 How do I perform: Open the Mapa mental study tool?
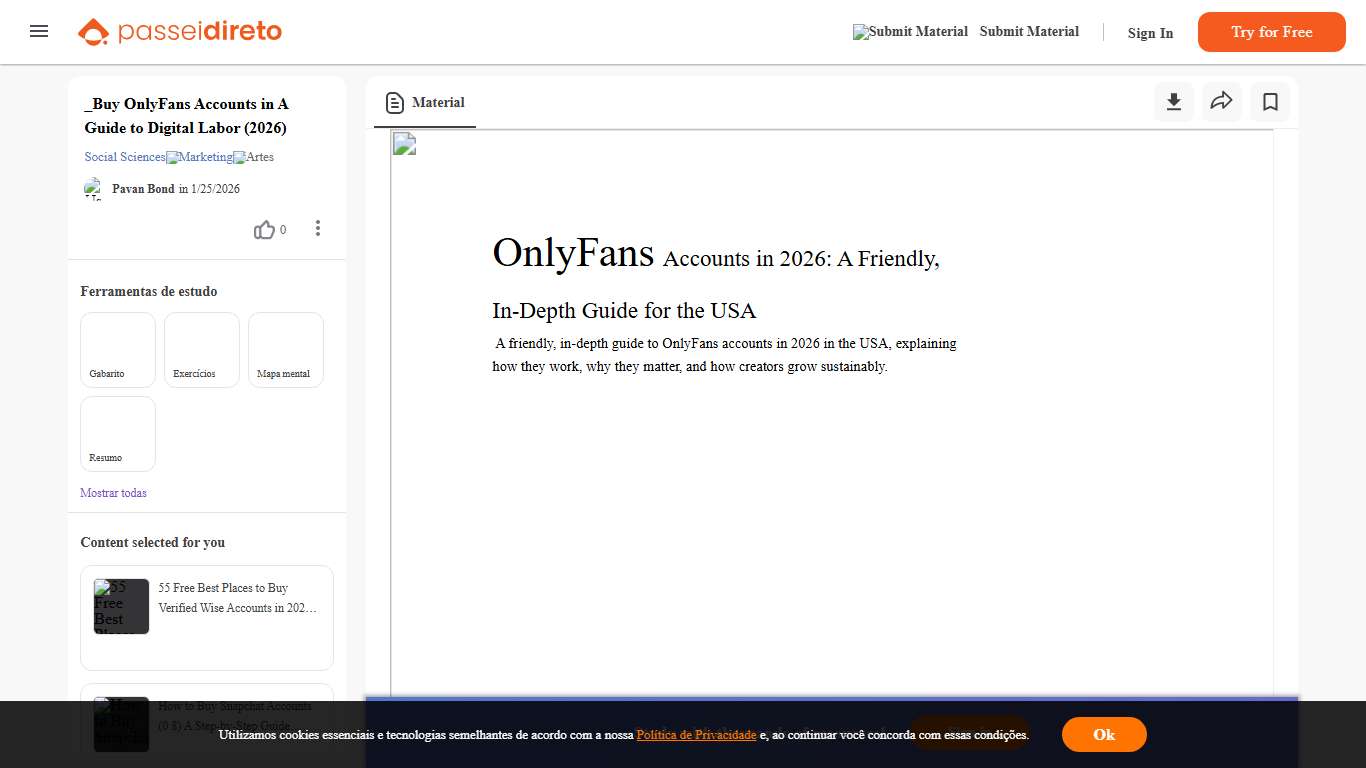click(x=285, y=349)
